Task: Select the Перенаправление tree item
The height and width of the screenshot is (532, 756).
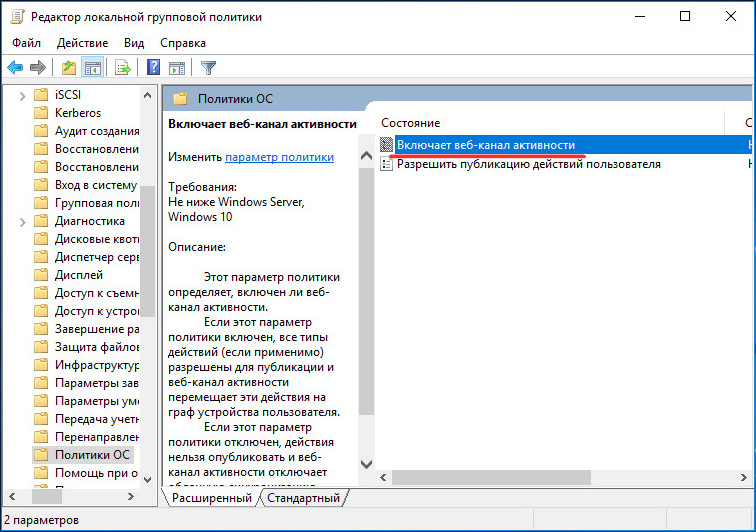Action: [97, 437]
